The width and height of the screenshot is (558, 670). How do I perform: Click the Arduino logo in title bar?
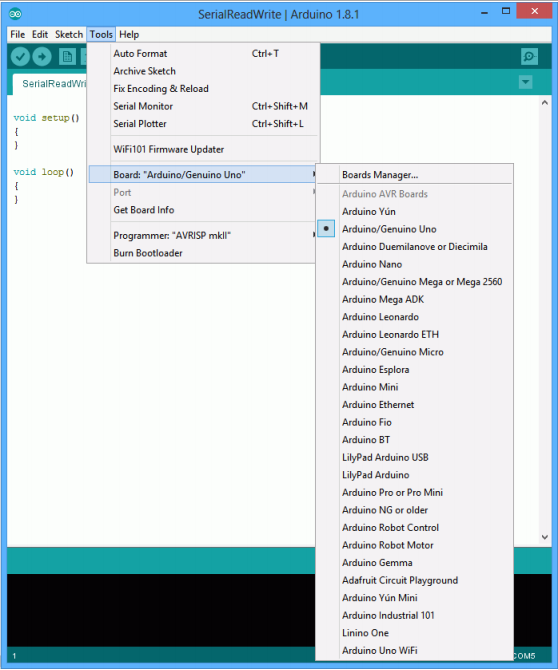point(15,14)
